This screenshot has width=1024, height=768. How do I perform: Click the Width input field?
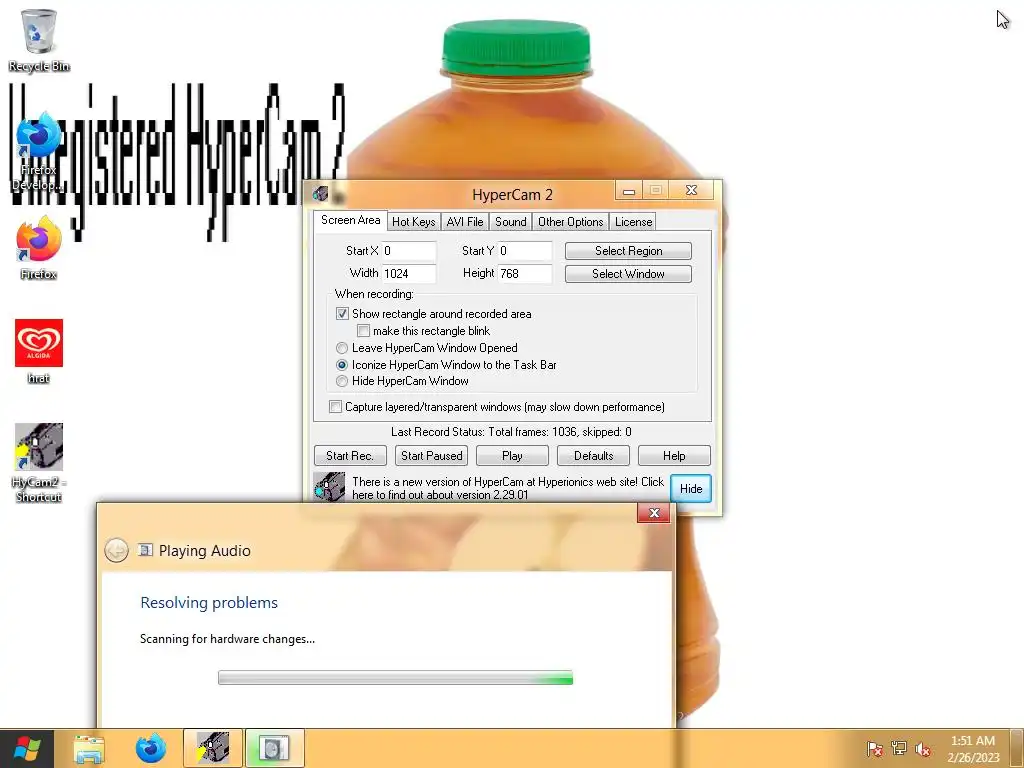tap(409, 274)
